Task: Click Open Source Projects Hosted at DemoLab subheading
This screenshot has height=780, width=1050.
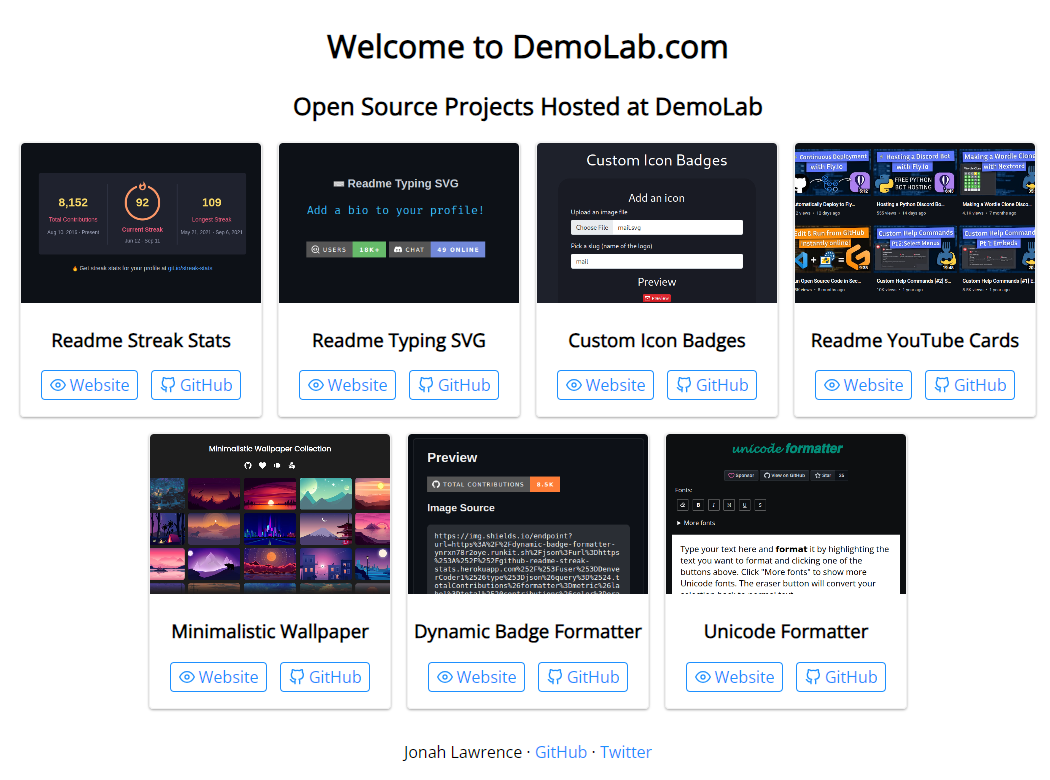Action: click(528, 106)
